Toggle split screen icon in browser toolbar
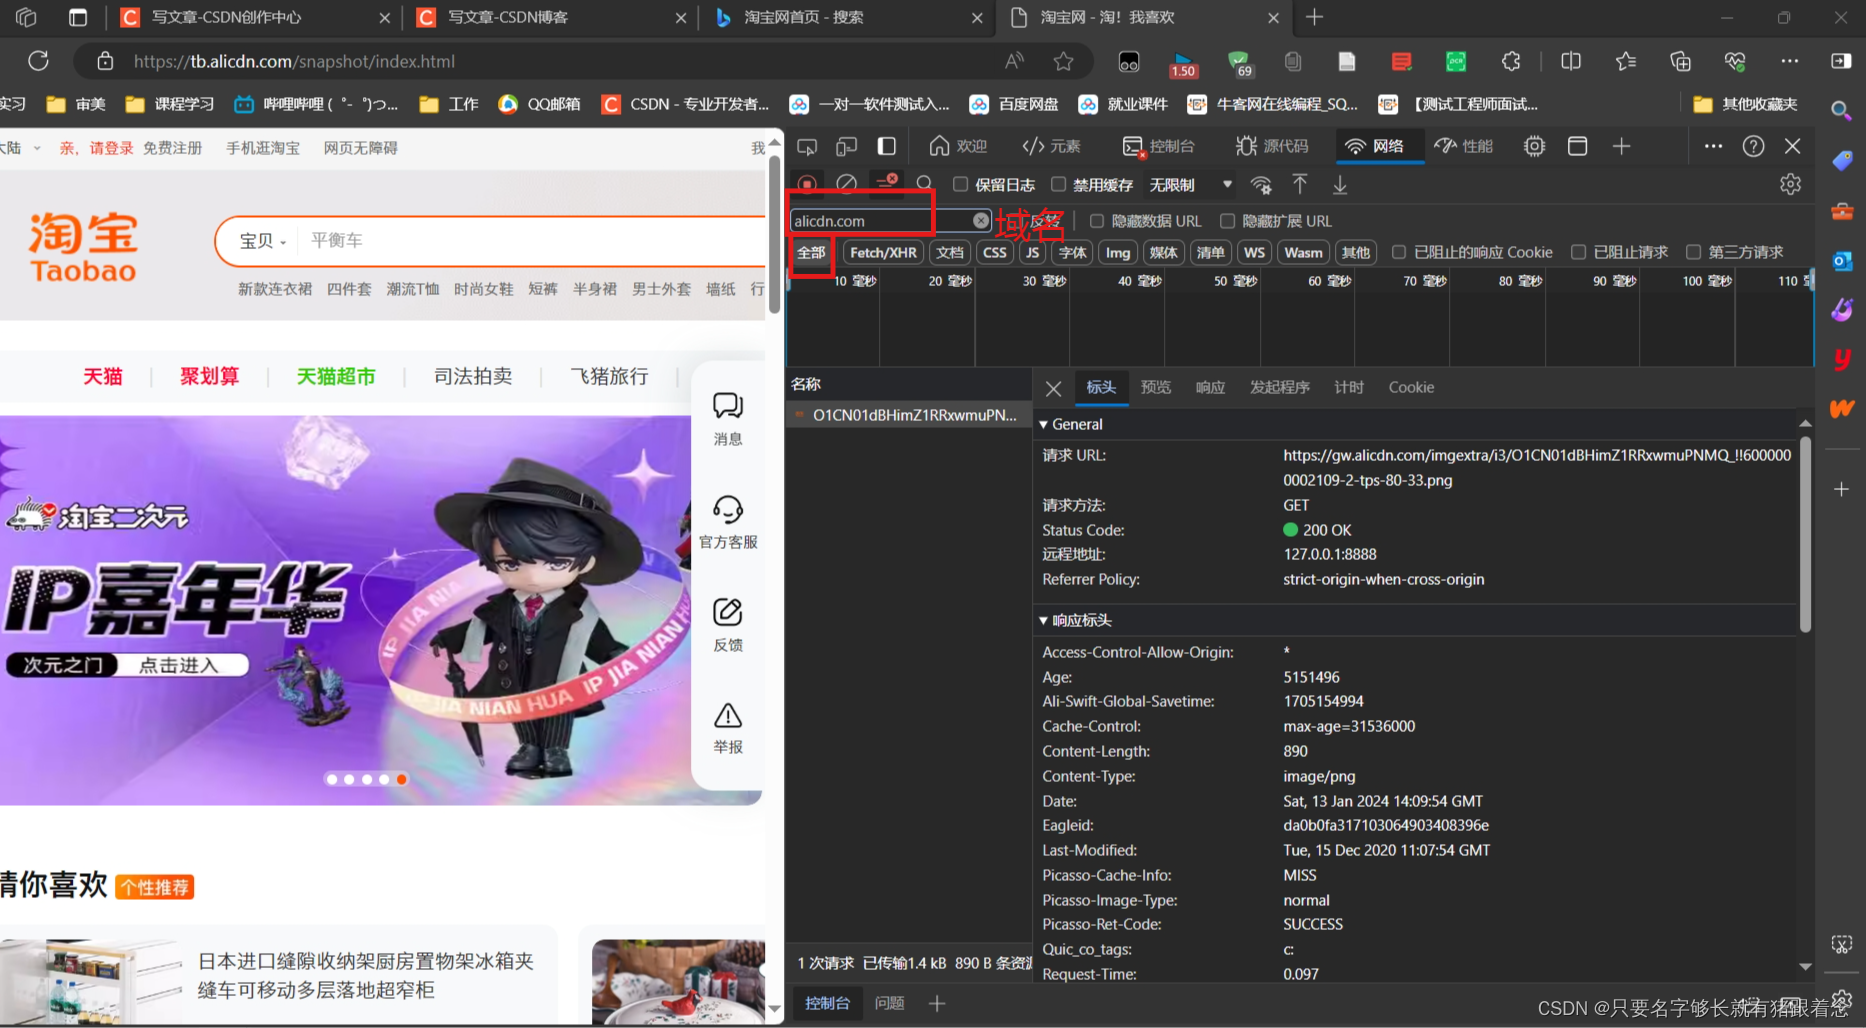 [1571, 61]
